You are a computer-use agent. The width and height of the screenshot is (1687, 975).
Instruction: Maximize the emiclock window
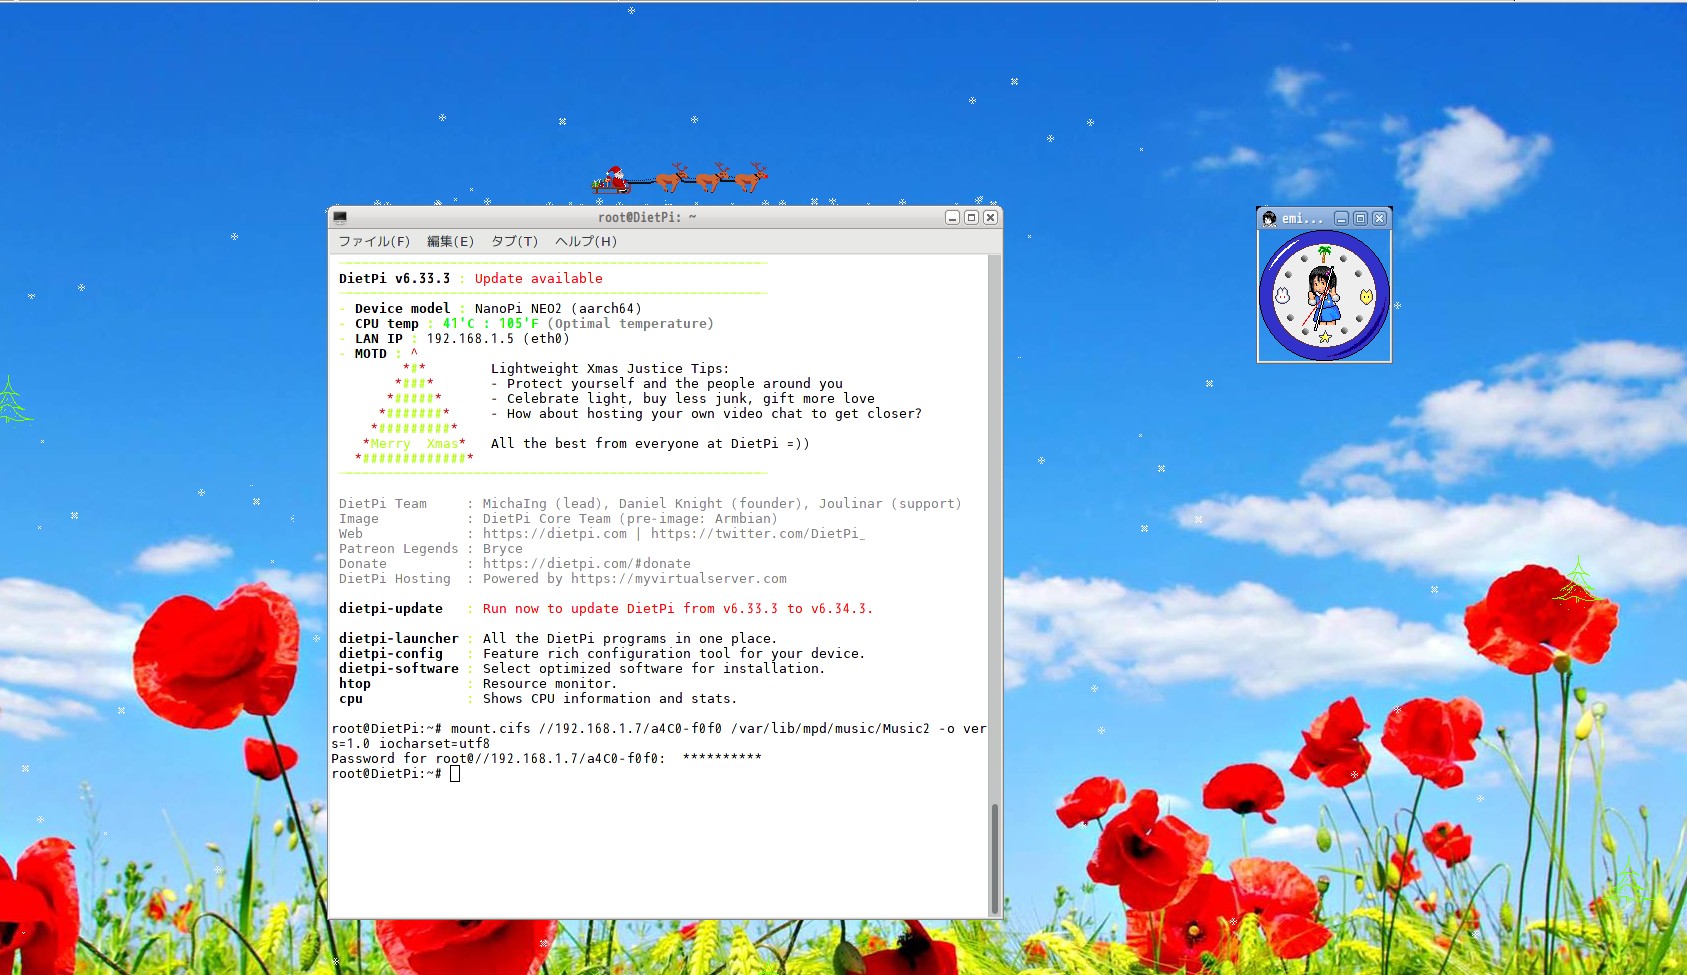coord(1360,219)
